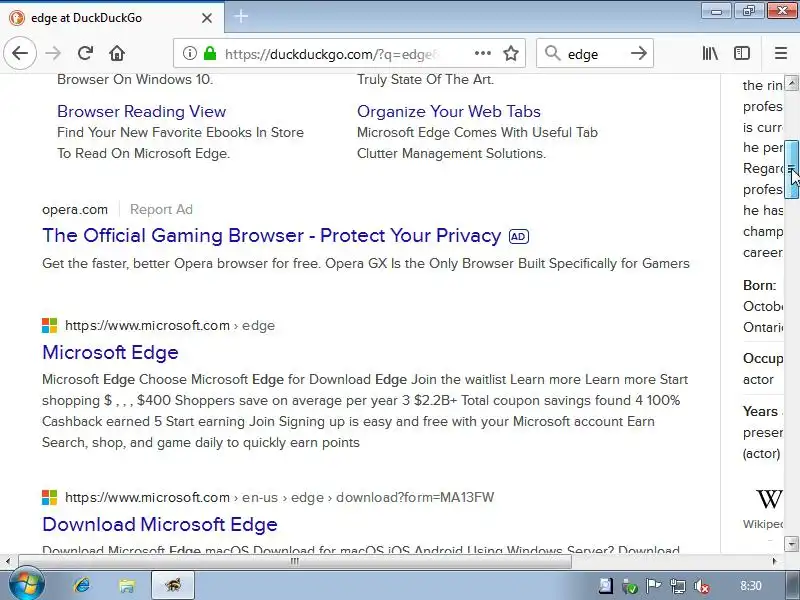The image size is (800, 600).
Task: Click the horizontal scrollbar right arrow
Action: click(774, 561)
